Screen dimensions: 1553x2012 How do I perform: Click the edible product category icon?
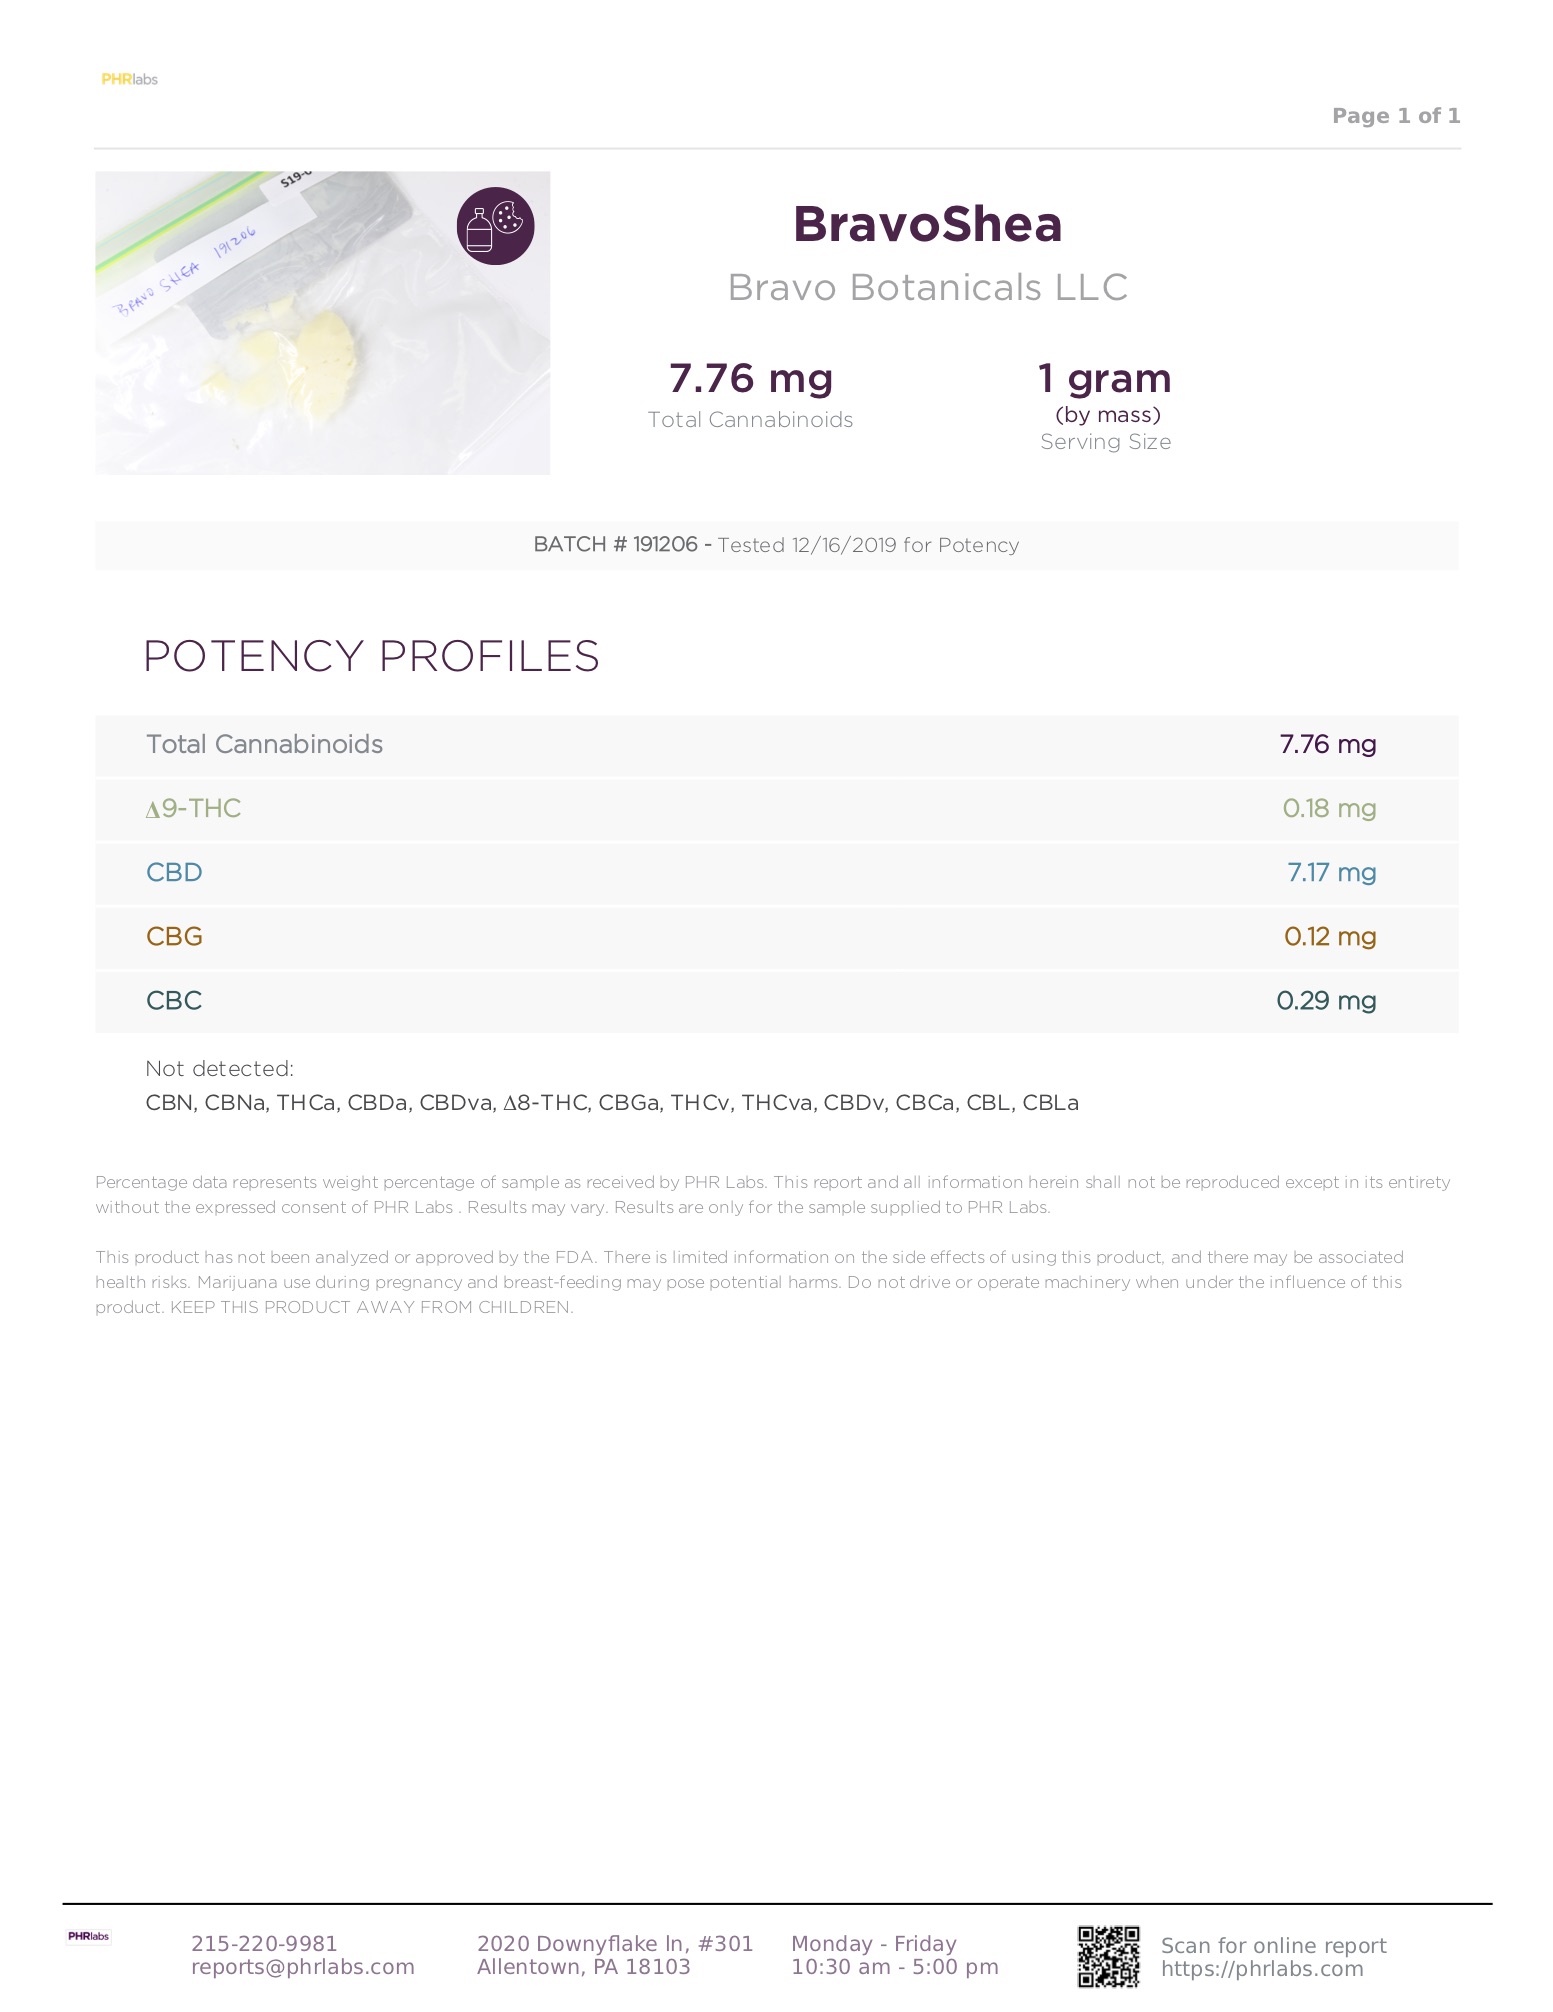point(496,226)
